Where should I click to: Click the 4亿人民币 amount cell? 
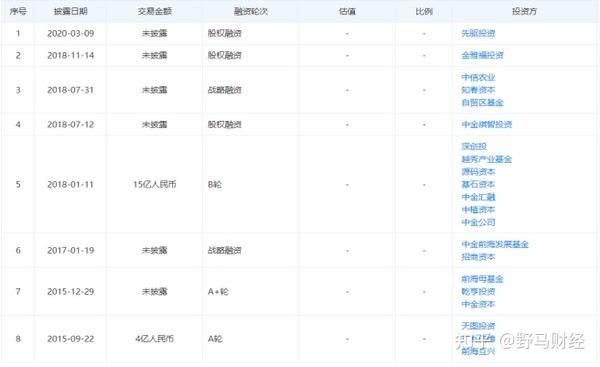pyautogui.click(x=155, y=339)
